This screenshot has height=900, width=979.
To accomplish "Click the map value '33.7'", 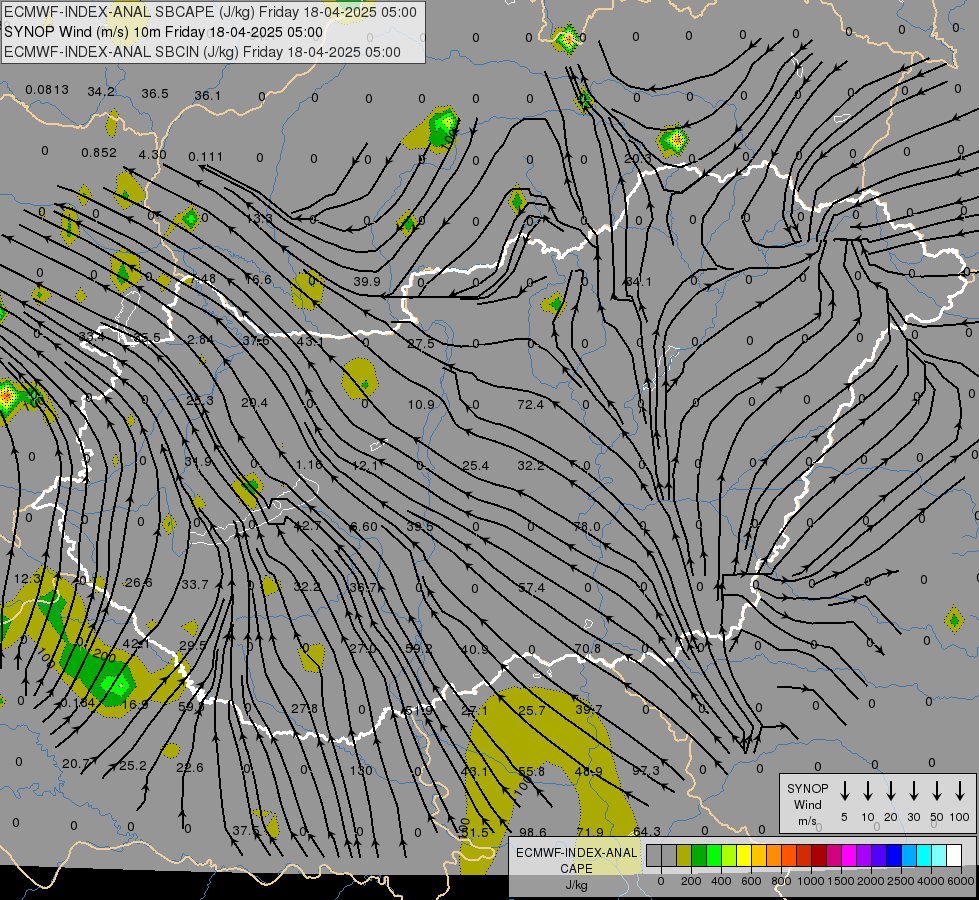I will tap(195, 585).
